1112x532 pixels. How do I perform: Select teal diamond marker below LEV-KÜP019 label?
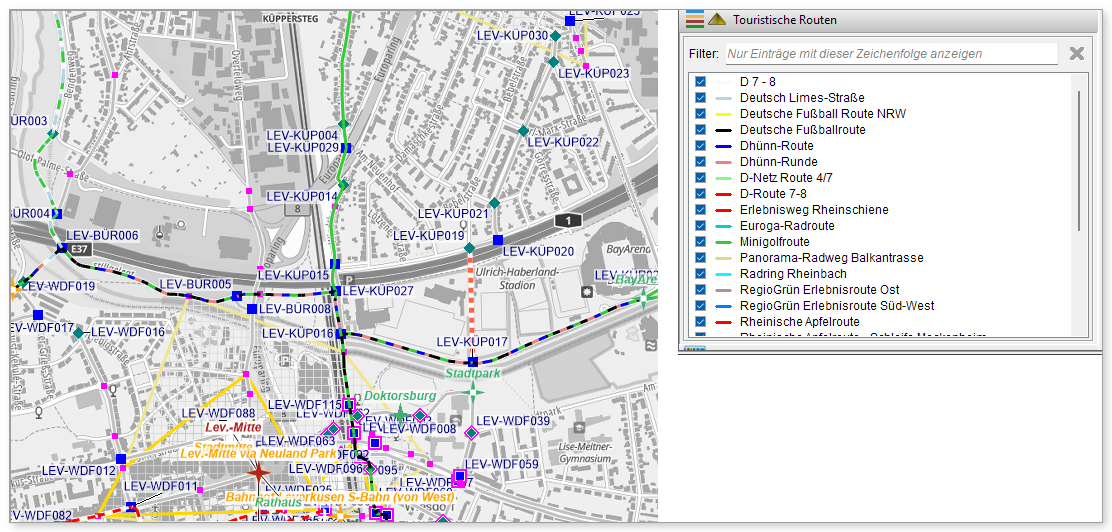click(469, 248)
